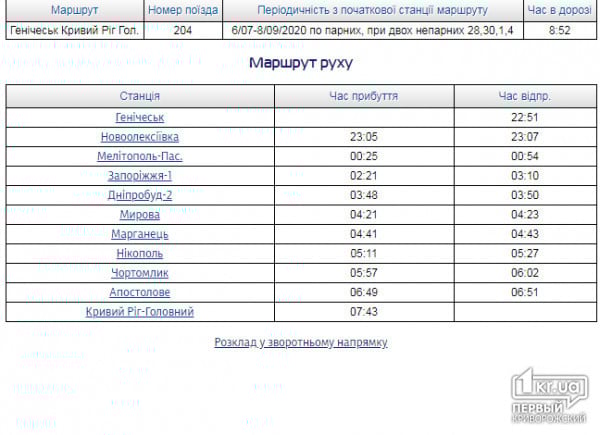Open the Чортомлик station link
Image resolution: width=600 pixels, height=435 pixels.
(x=140, y=273)
